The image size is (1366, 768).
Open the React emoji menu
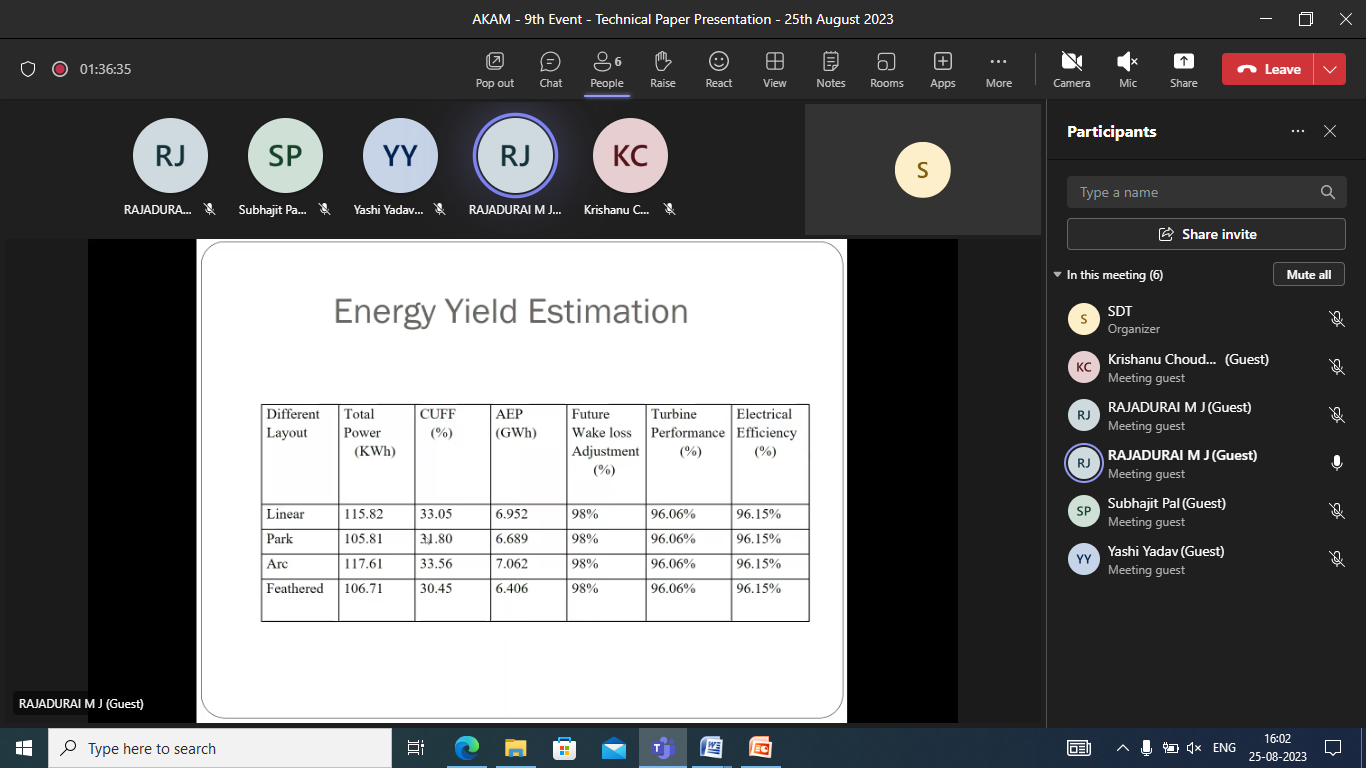[x=718, y=68]
